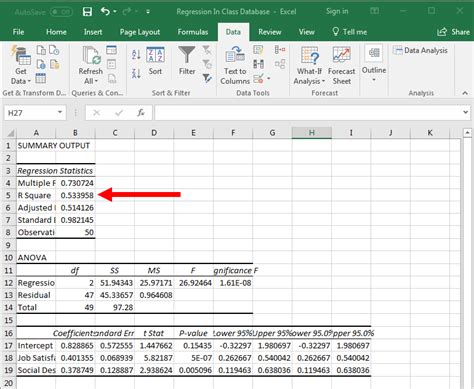474x389 pixels.
Task: Click the Forecast Sheet icon
Action: click(x=341, y=55)
